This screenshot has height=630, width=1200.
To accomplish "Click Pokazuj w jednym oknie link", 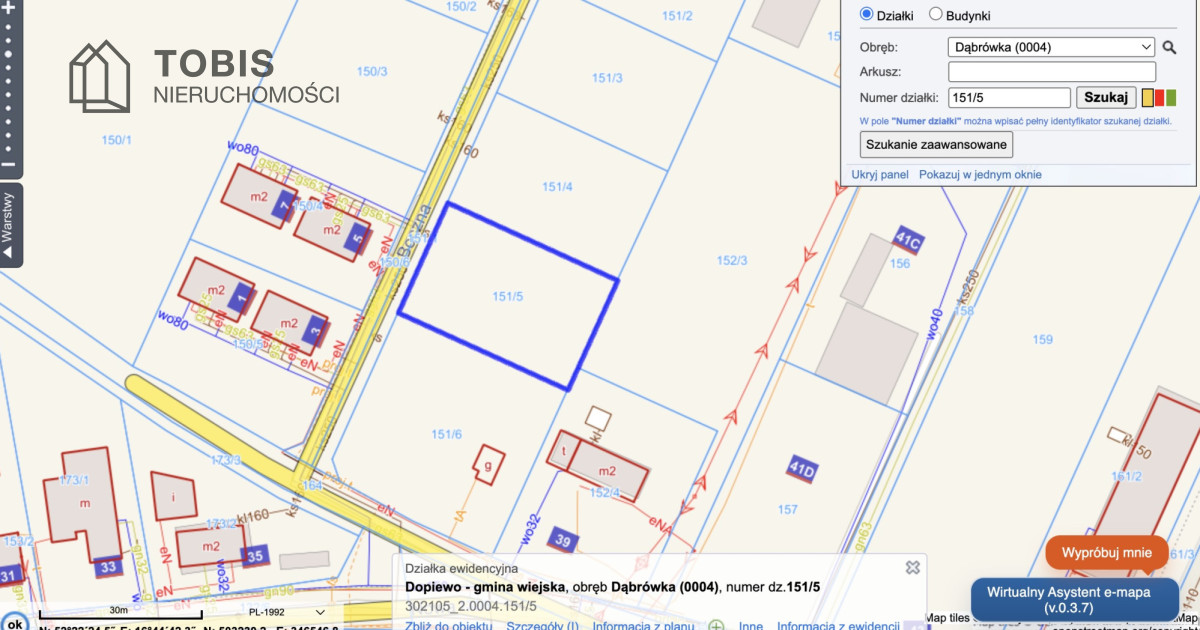I will click(980, 174).
